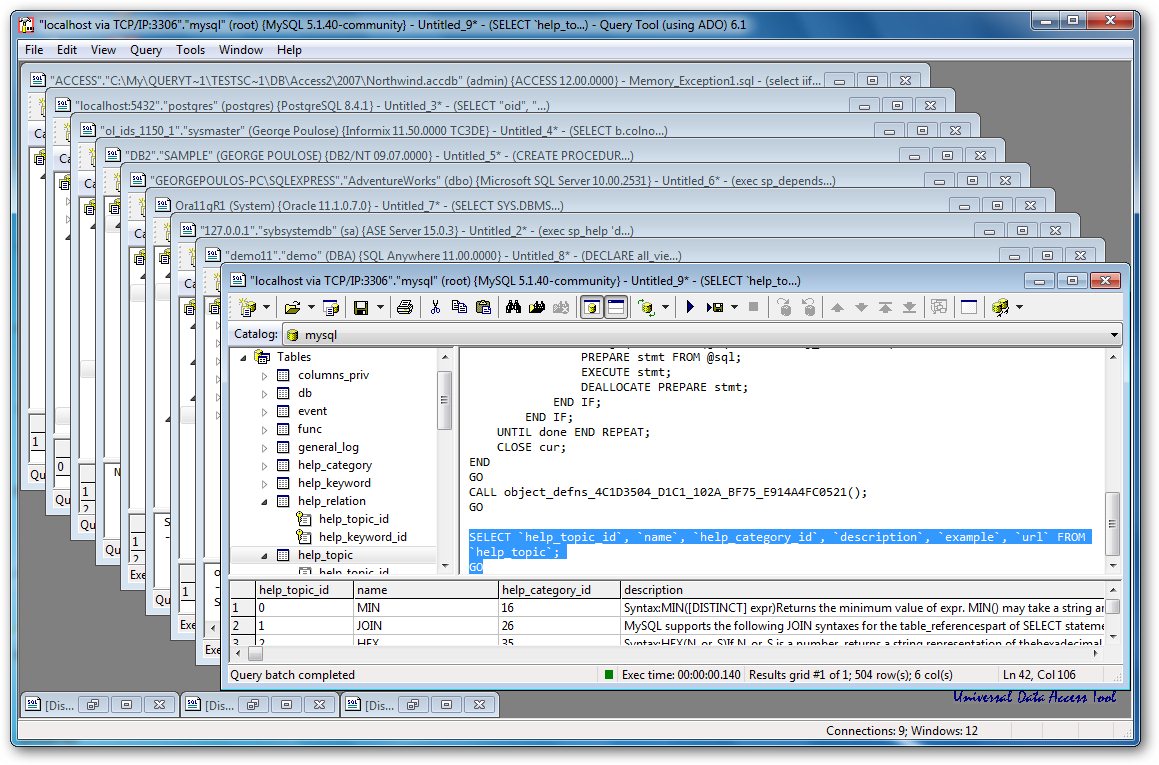Open the Window menu
This screenshot has height=765, width=1159.
(x=241, y=50)
